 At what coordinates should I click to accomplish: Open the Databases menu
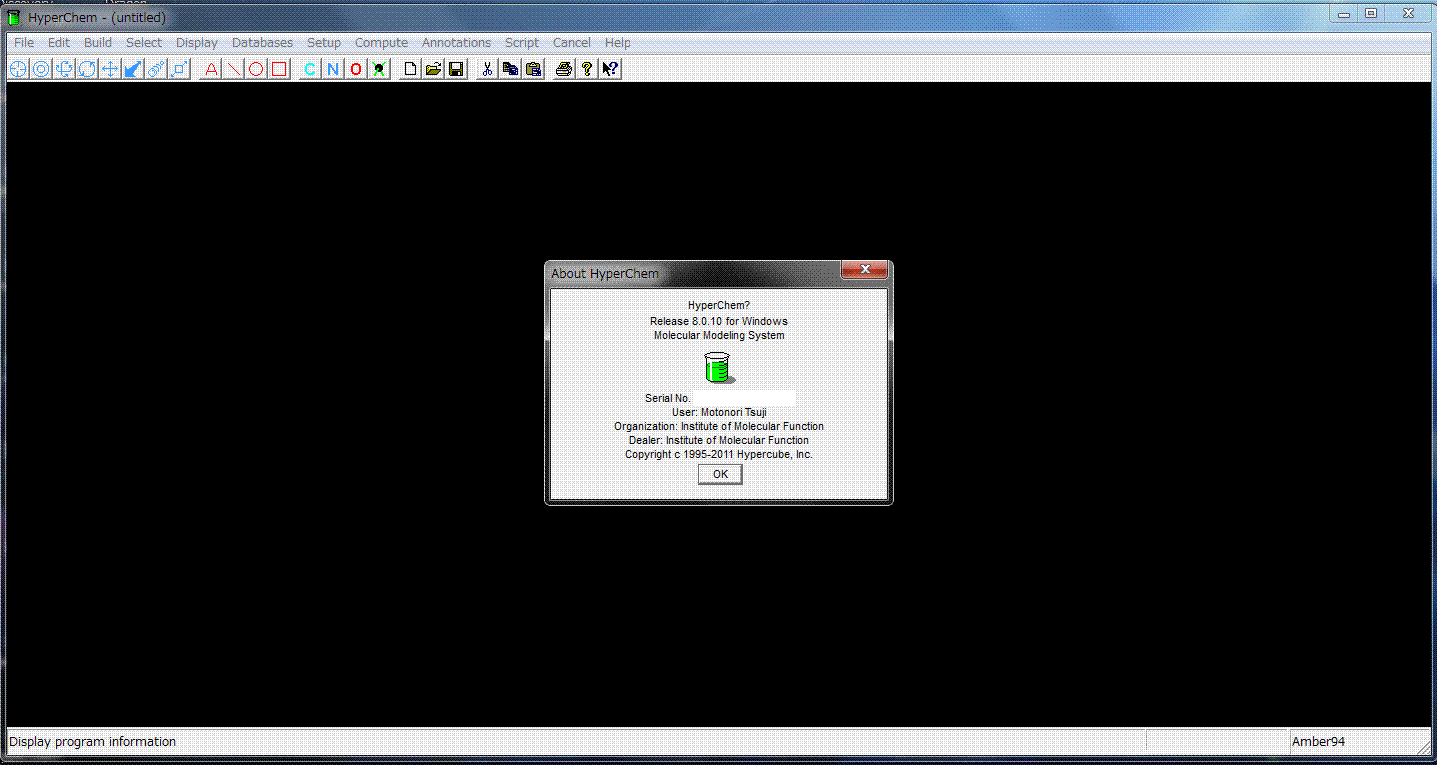(263, 43)
